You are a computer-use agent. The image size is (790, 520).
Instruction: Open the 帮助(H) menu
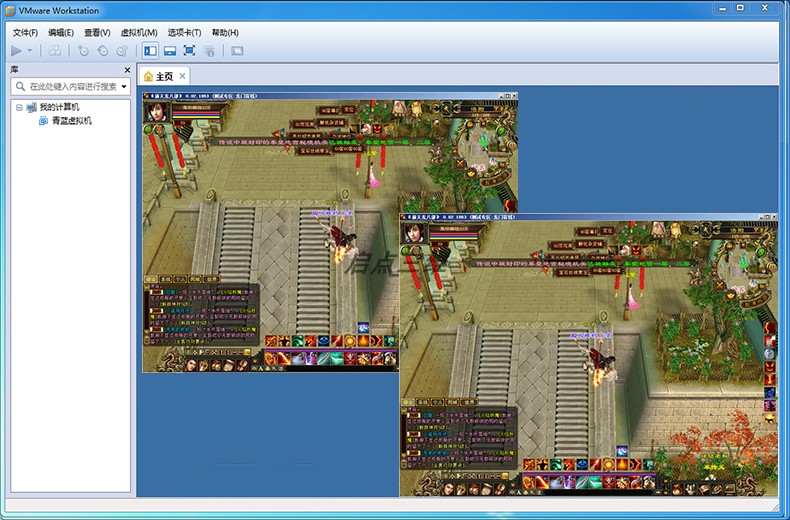click(225, 33)
